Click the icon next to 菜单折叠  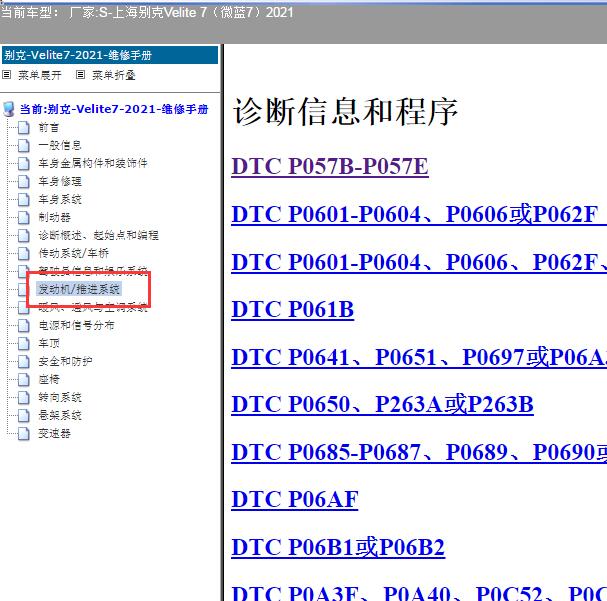click(x=80, y=74)
